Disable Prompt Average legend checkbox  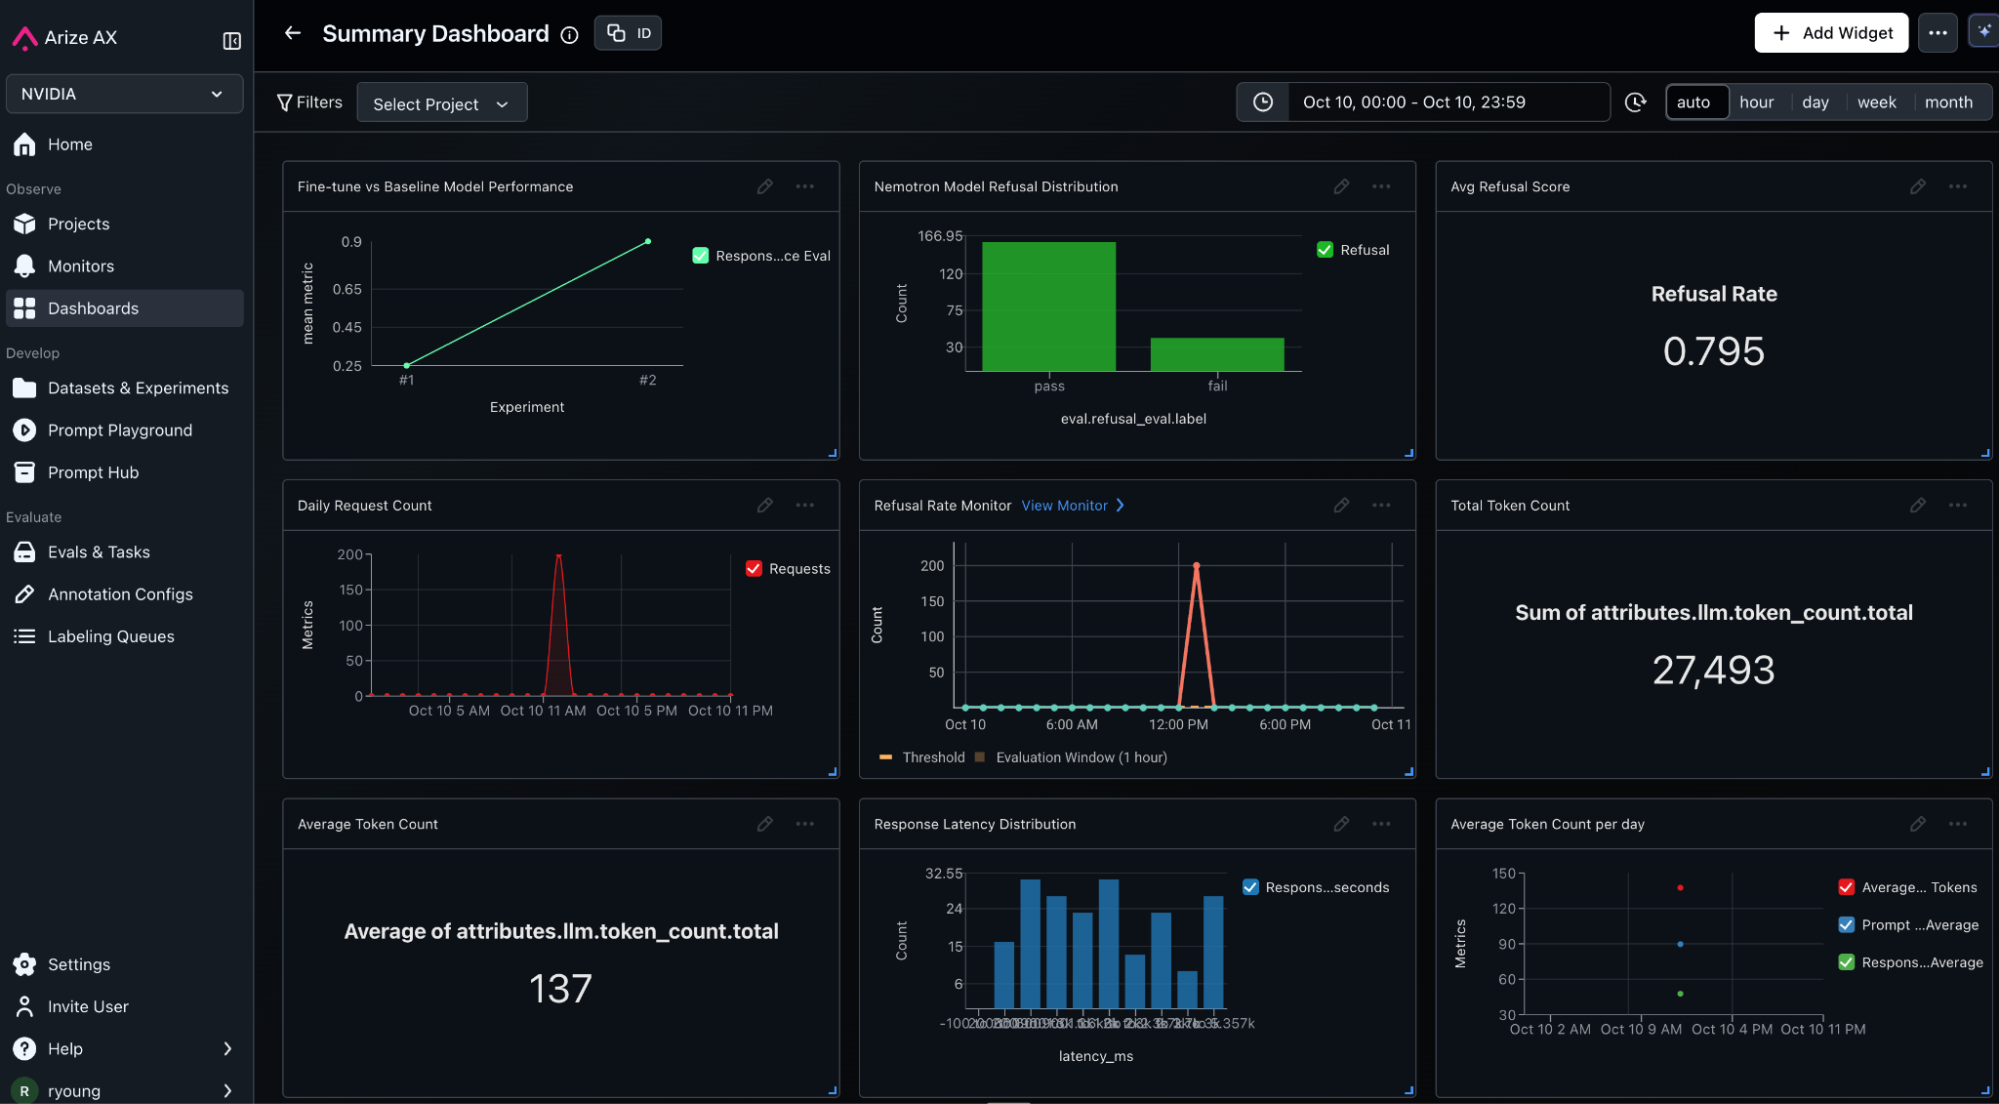click(x=1846, y=925)
